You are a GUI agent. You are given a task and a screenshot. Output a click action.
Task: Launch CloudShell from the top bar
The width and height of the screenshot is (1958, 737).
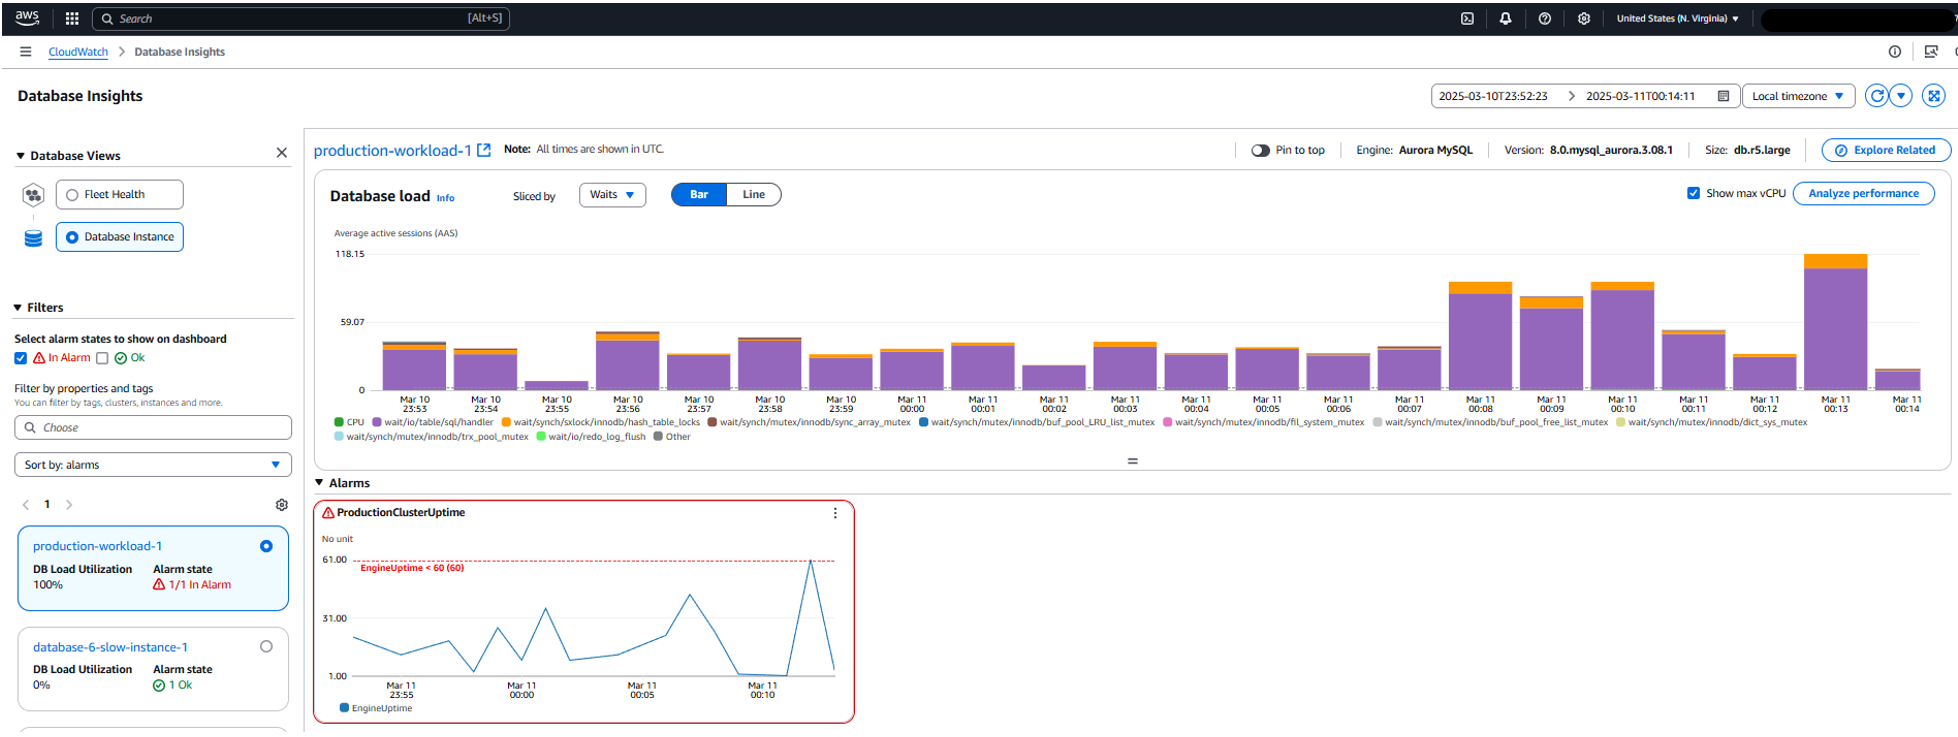pyautogui.click(x=1467, y=18)
